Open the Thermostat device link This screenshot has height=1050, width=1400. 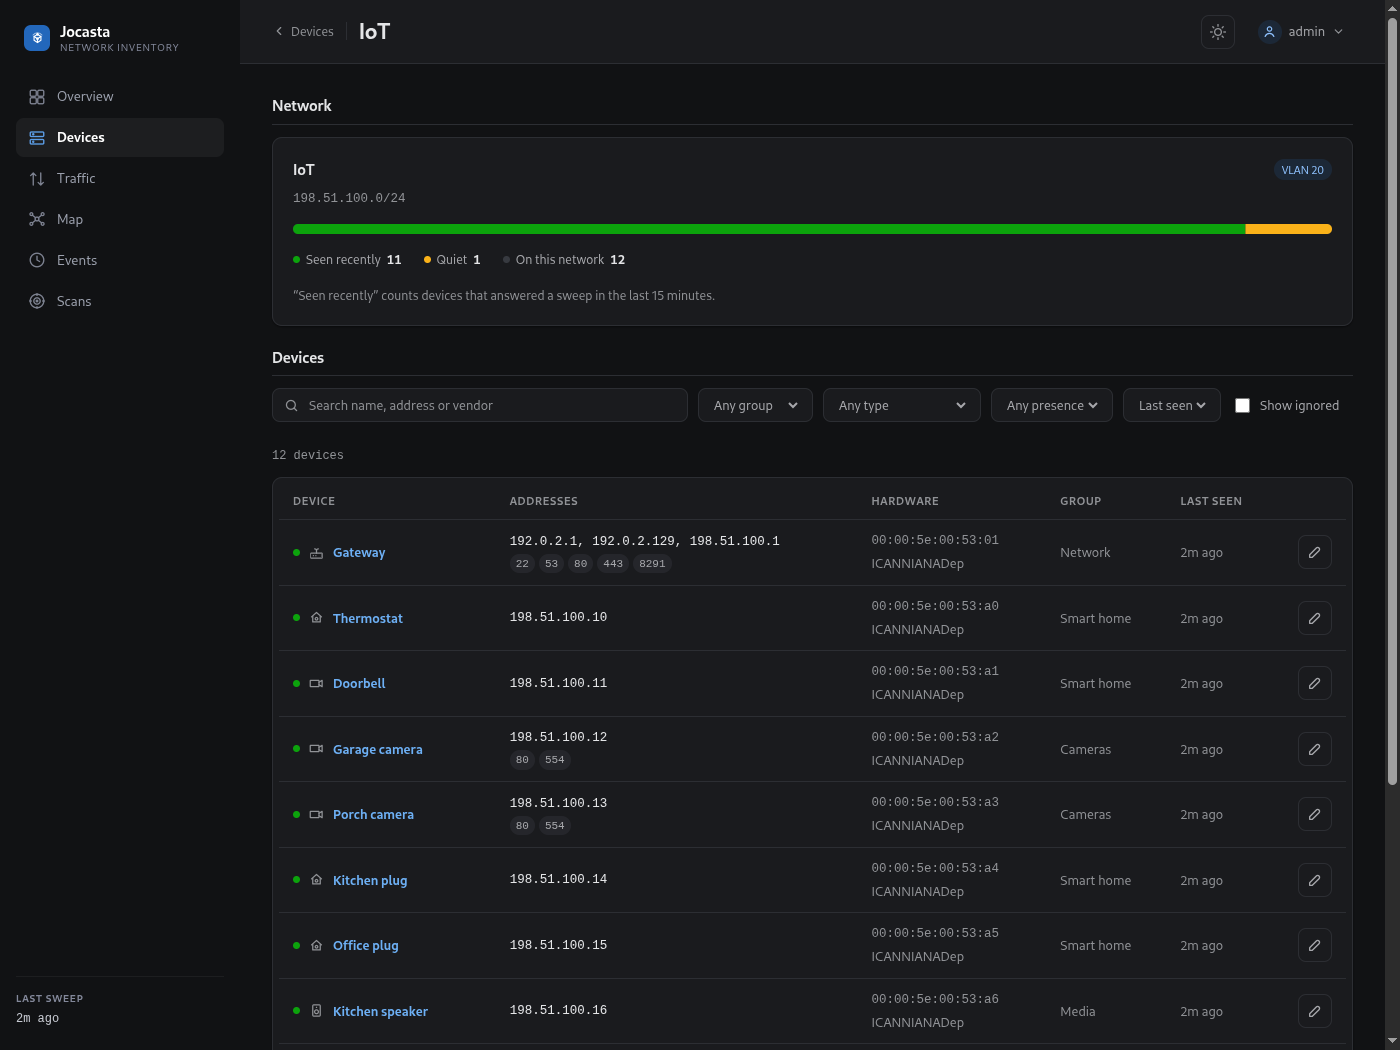[x=368, y=618]
